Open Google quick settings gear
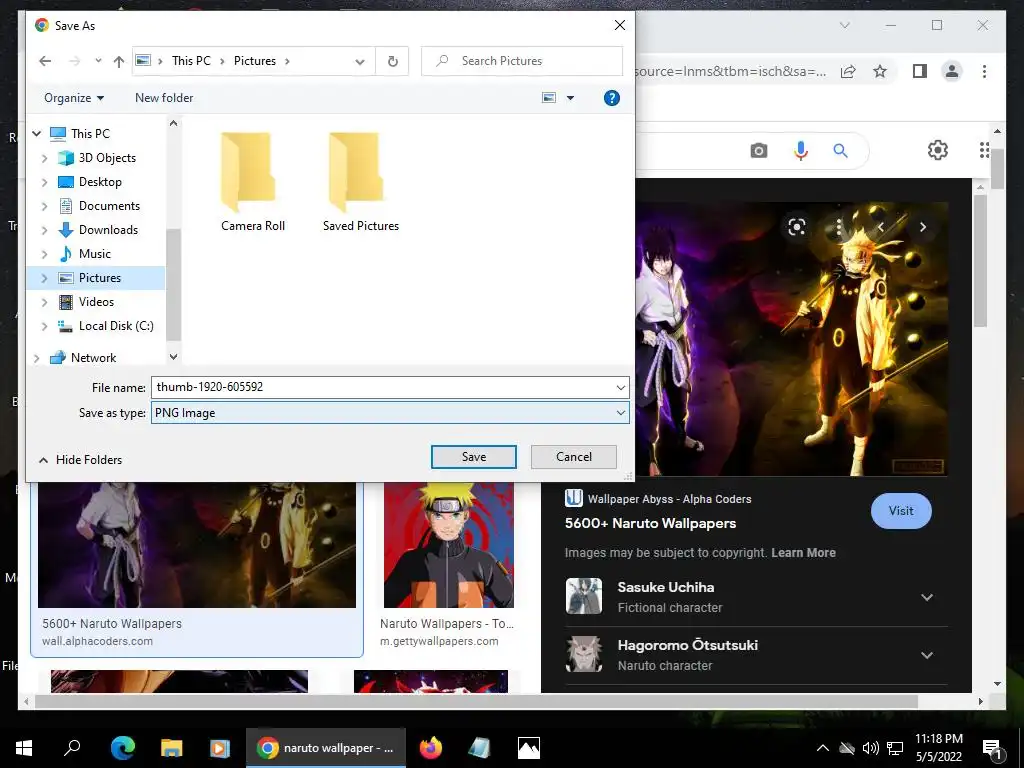Image resolution: width=1024 pixels, height=768 pixels. 937,150
